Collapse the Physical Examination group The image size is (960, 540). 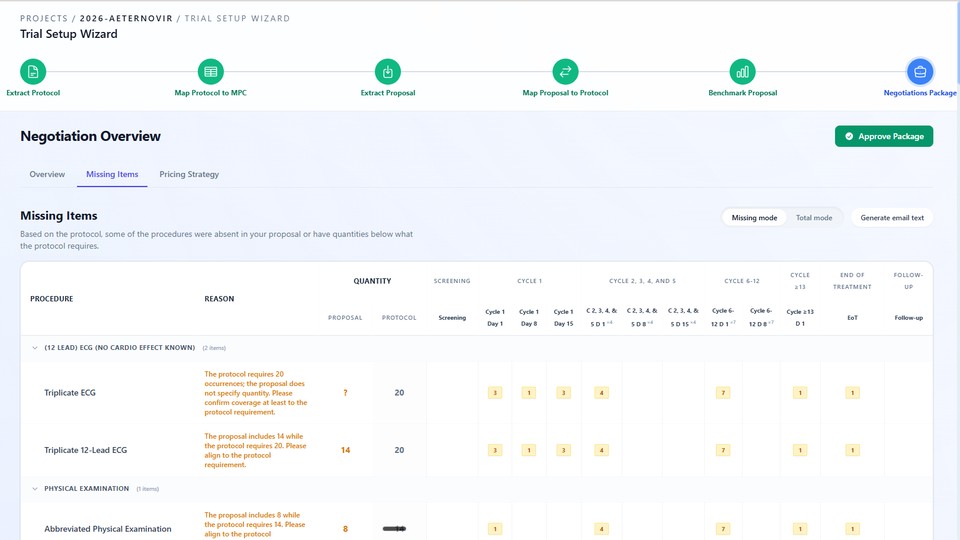pyautogui.click(x=35, y=489)
